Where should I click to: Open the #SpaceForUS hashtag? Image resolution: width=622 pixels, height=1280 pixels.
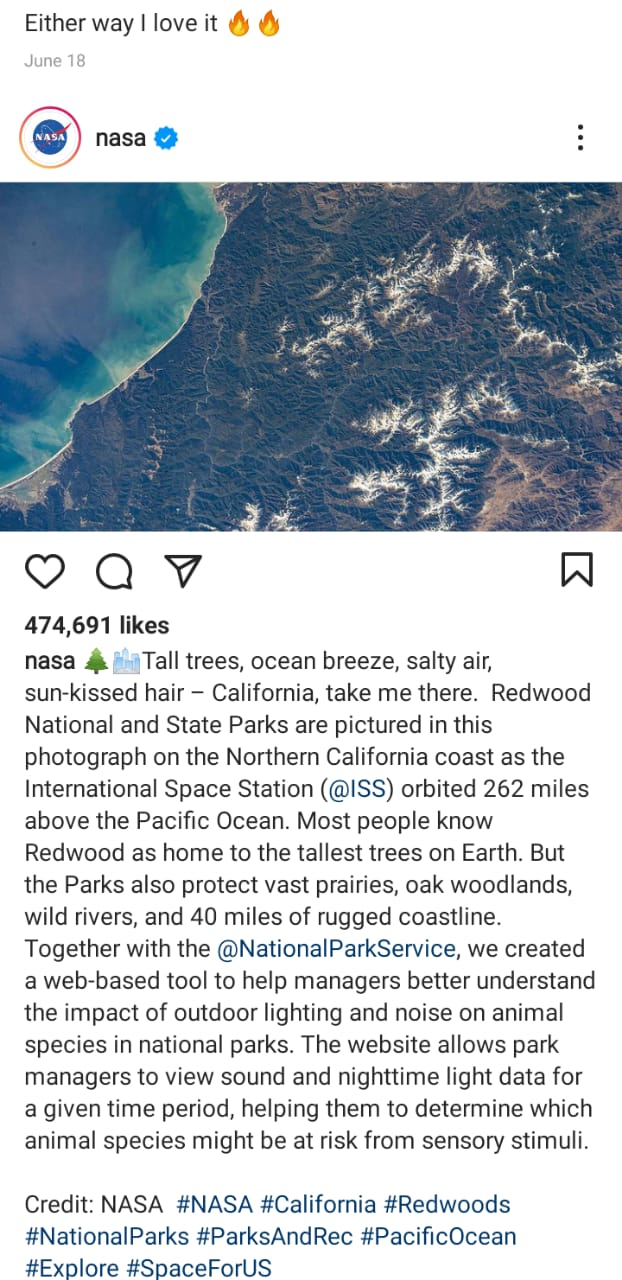[x=198, y=1269]
